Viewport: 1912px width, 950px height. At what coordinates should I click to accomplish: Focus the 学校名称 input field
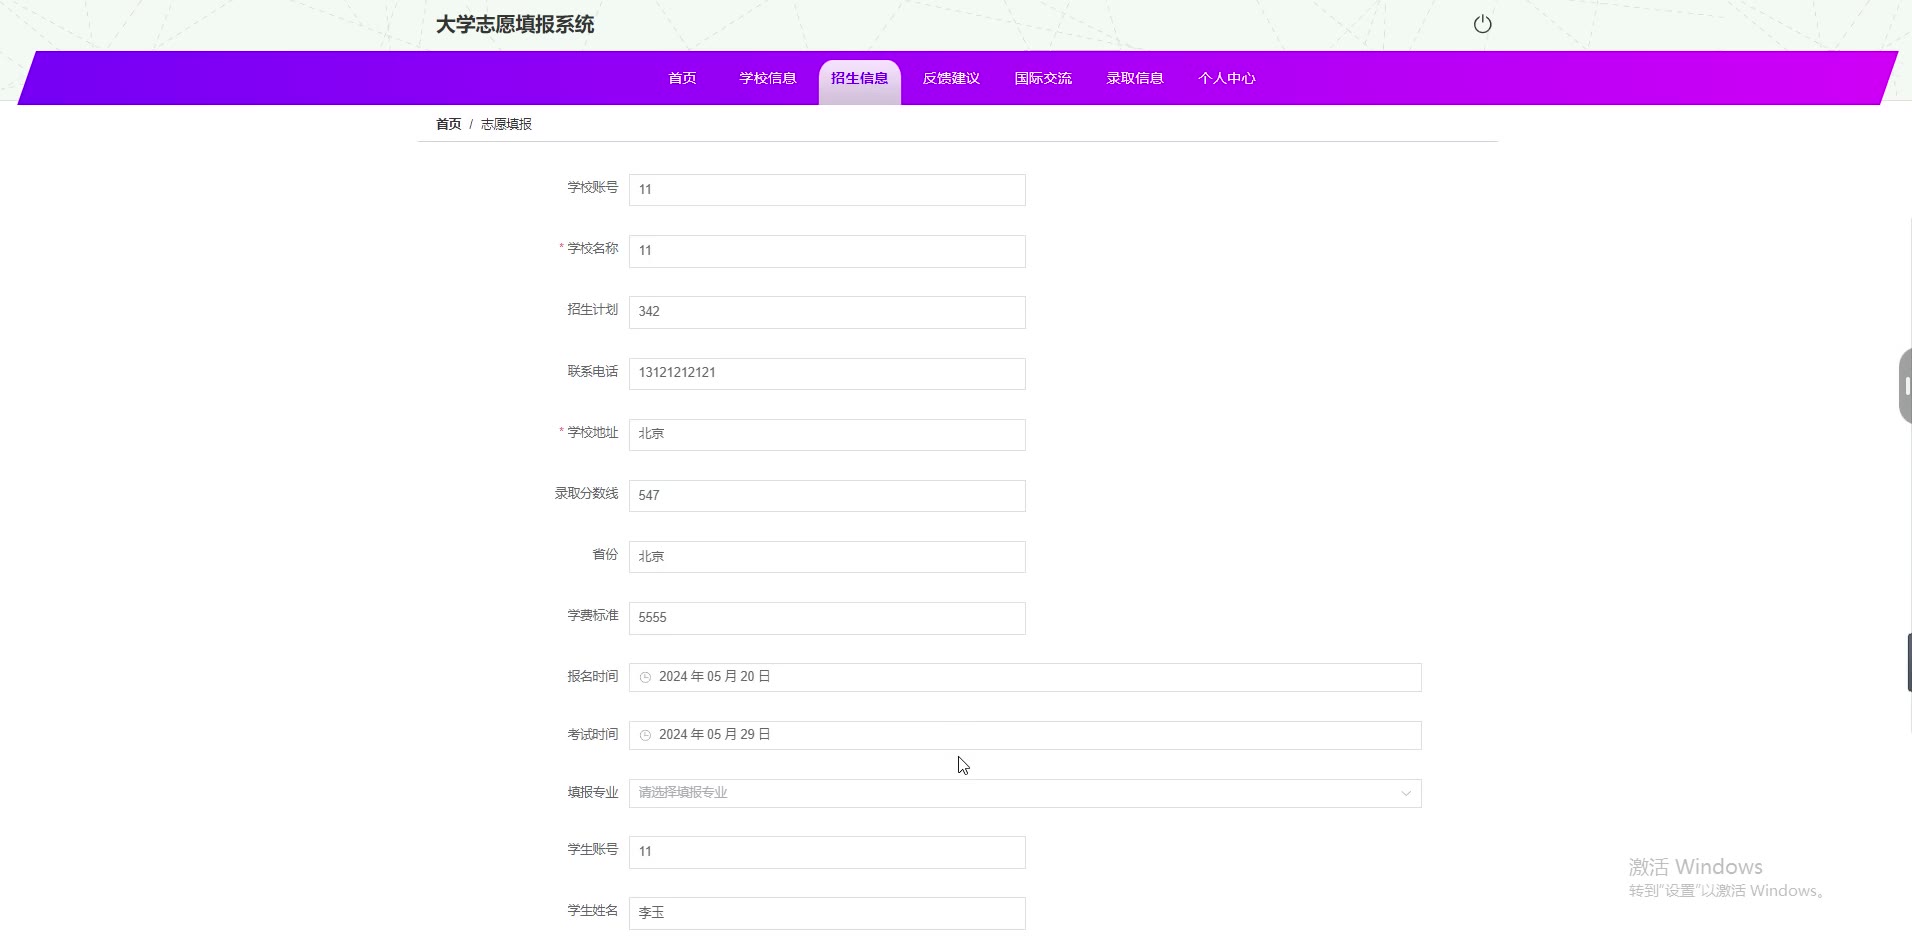[x=827, y=251]
